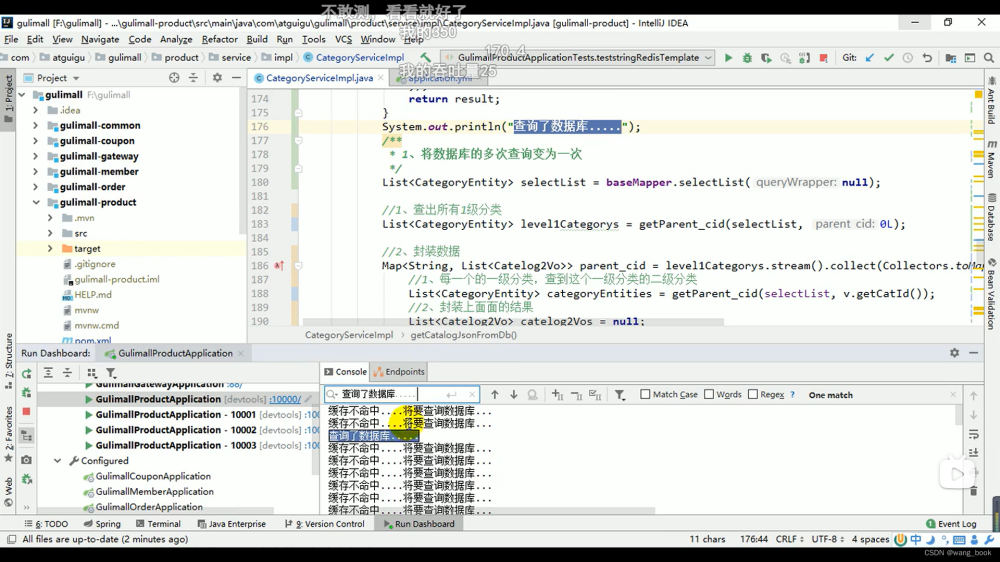Stop the running process from main toolbar
1000x562 pixels.
[823, 57]
